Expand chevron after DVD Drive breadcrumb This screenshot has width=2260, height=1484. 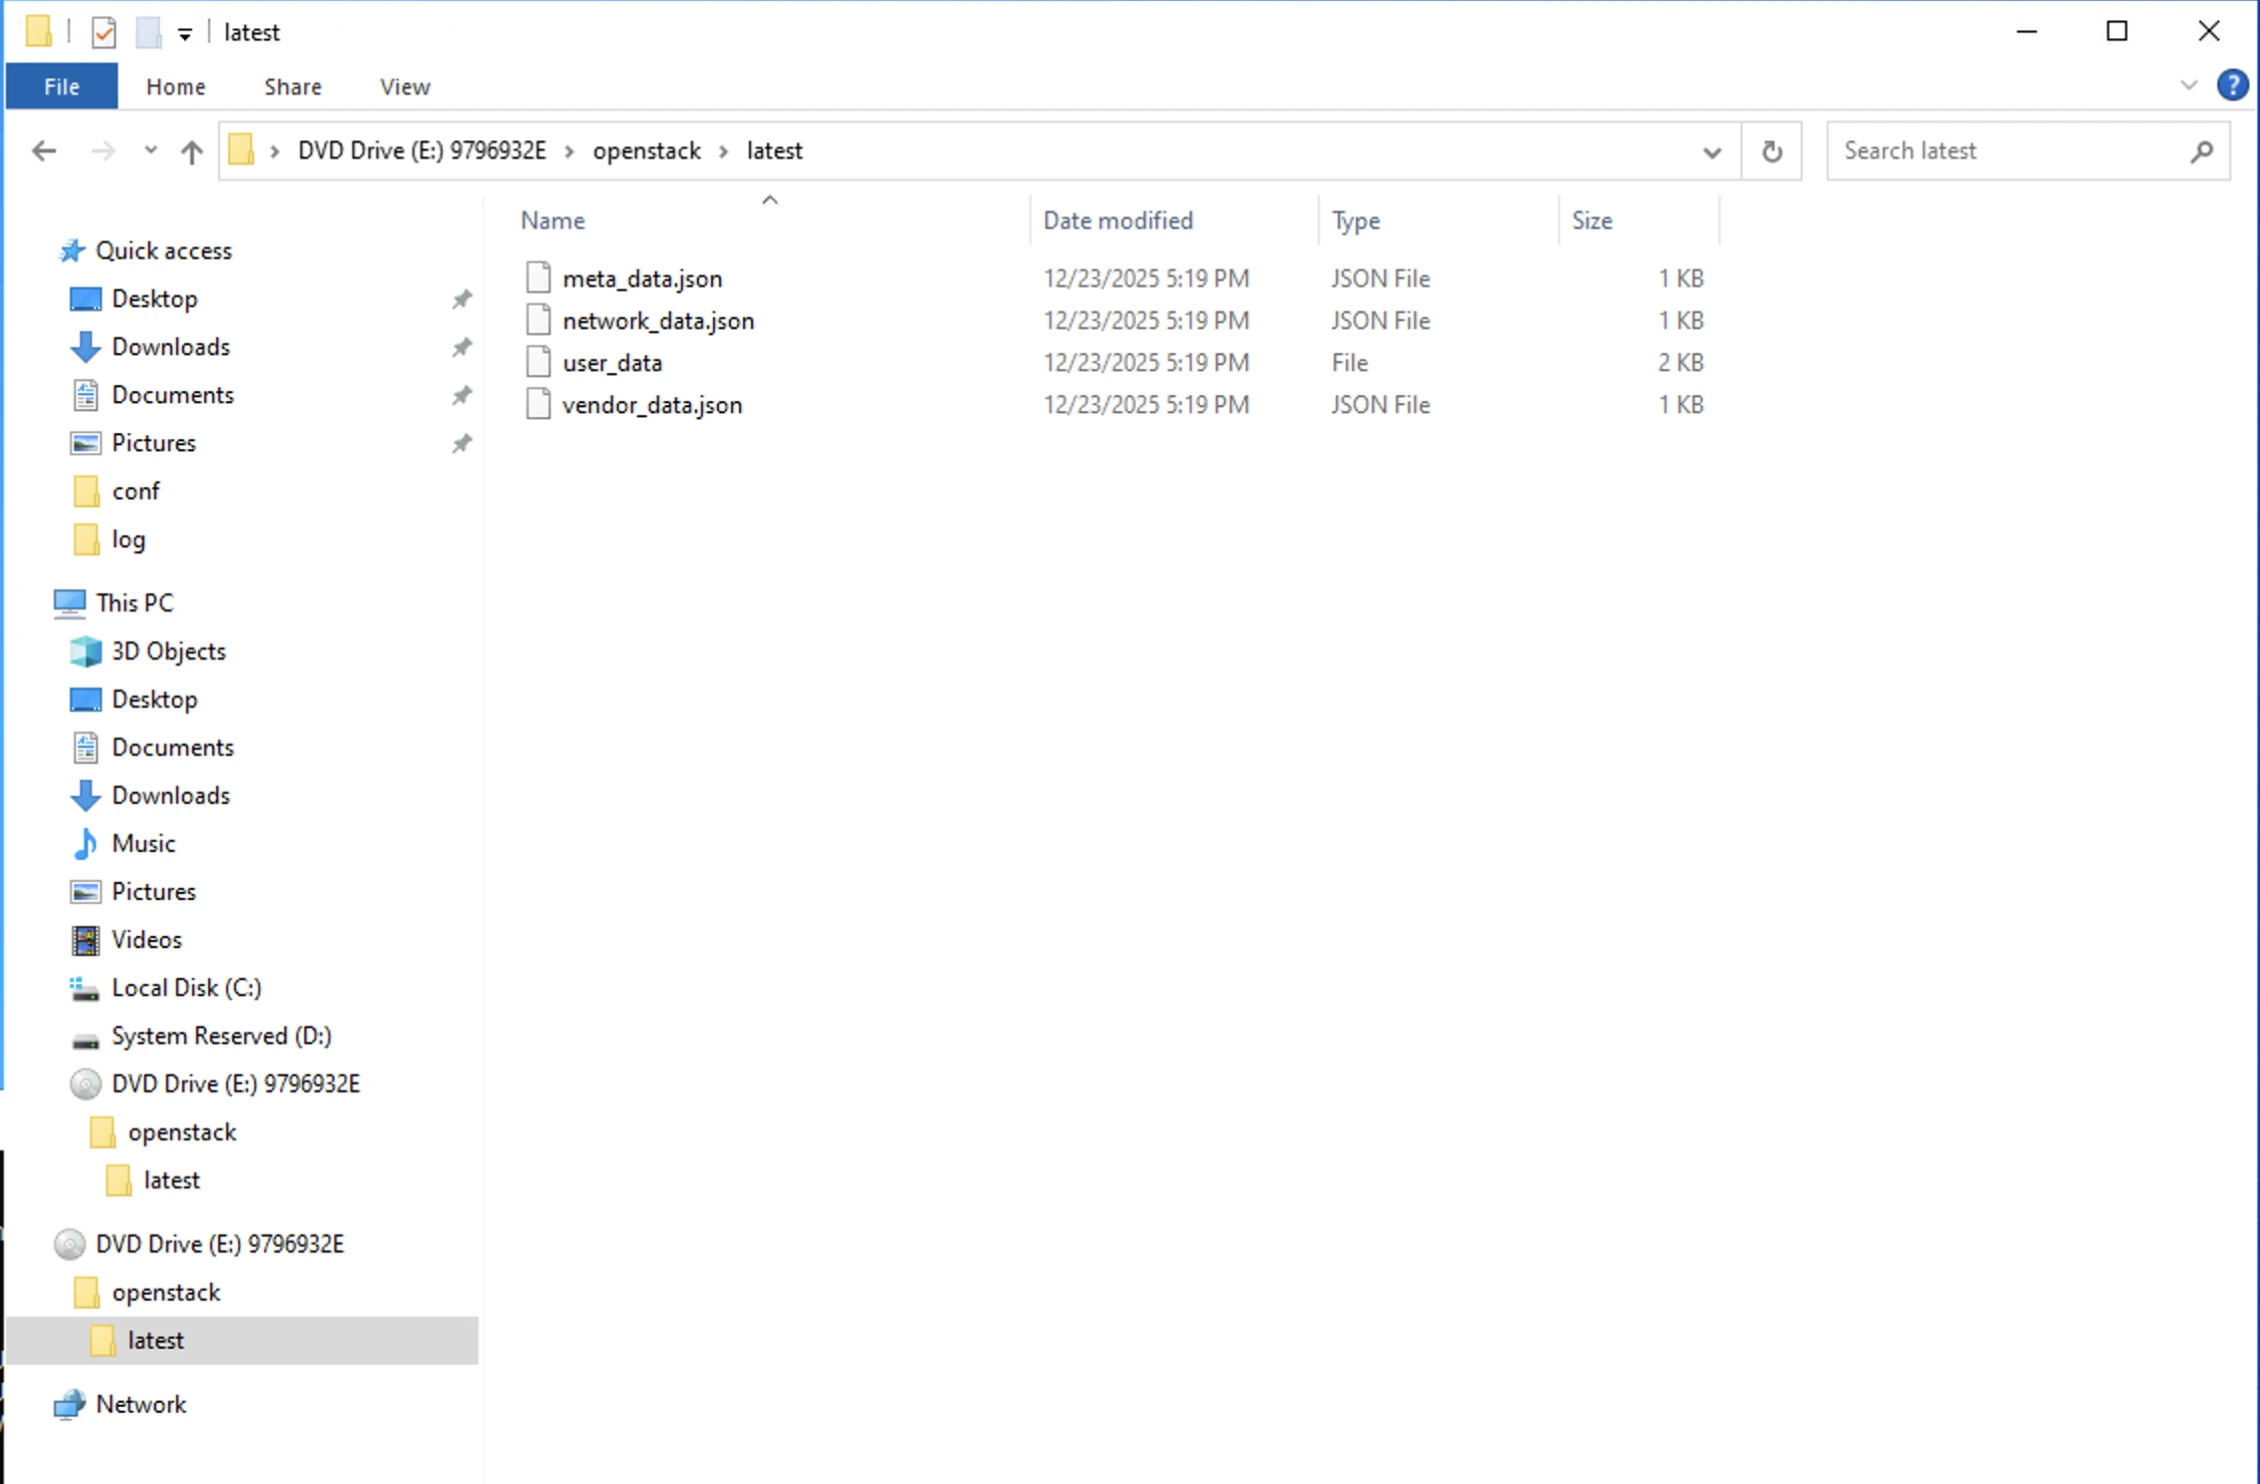tap(569, 152)
